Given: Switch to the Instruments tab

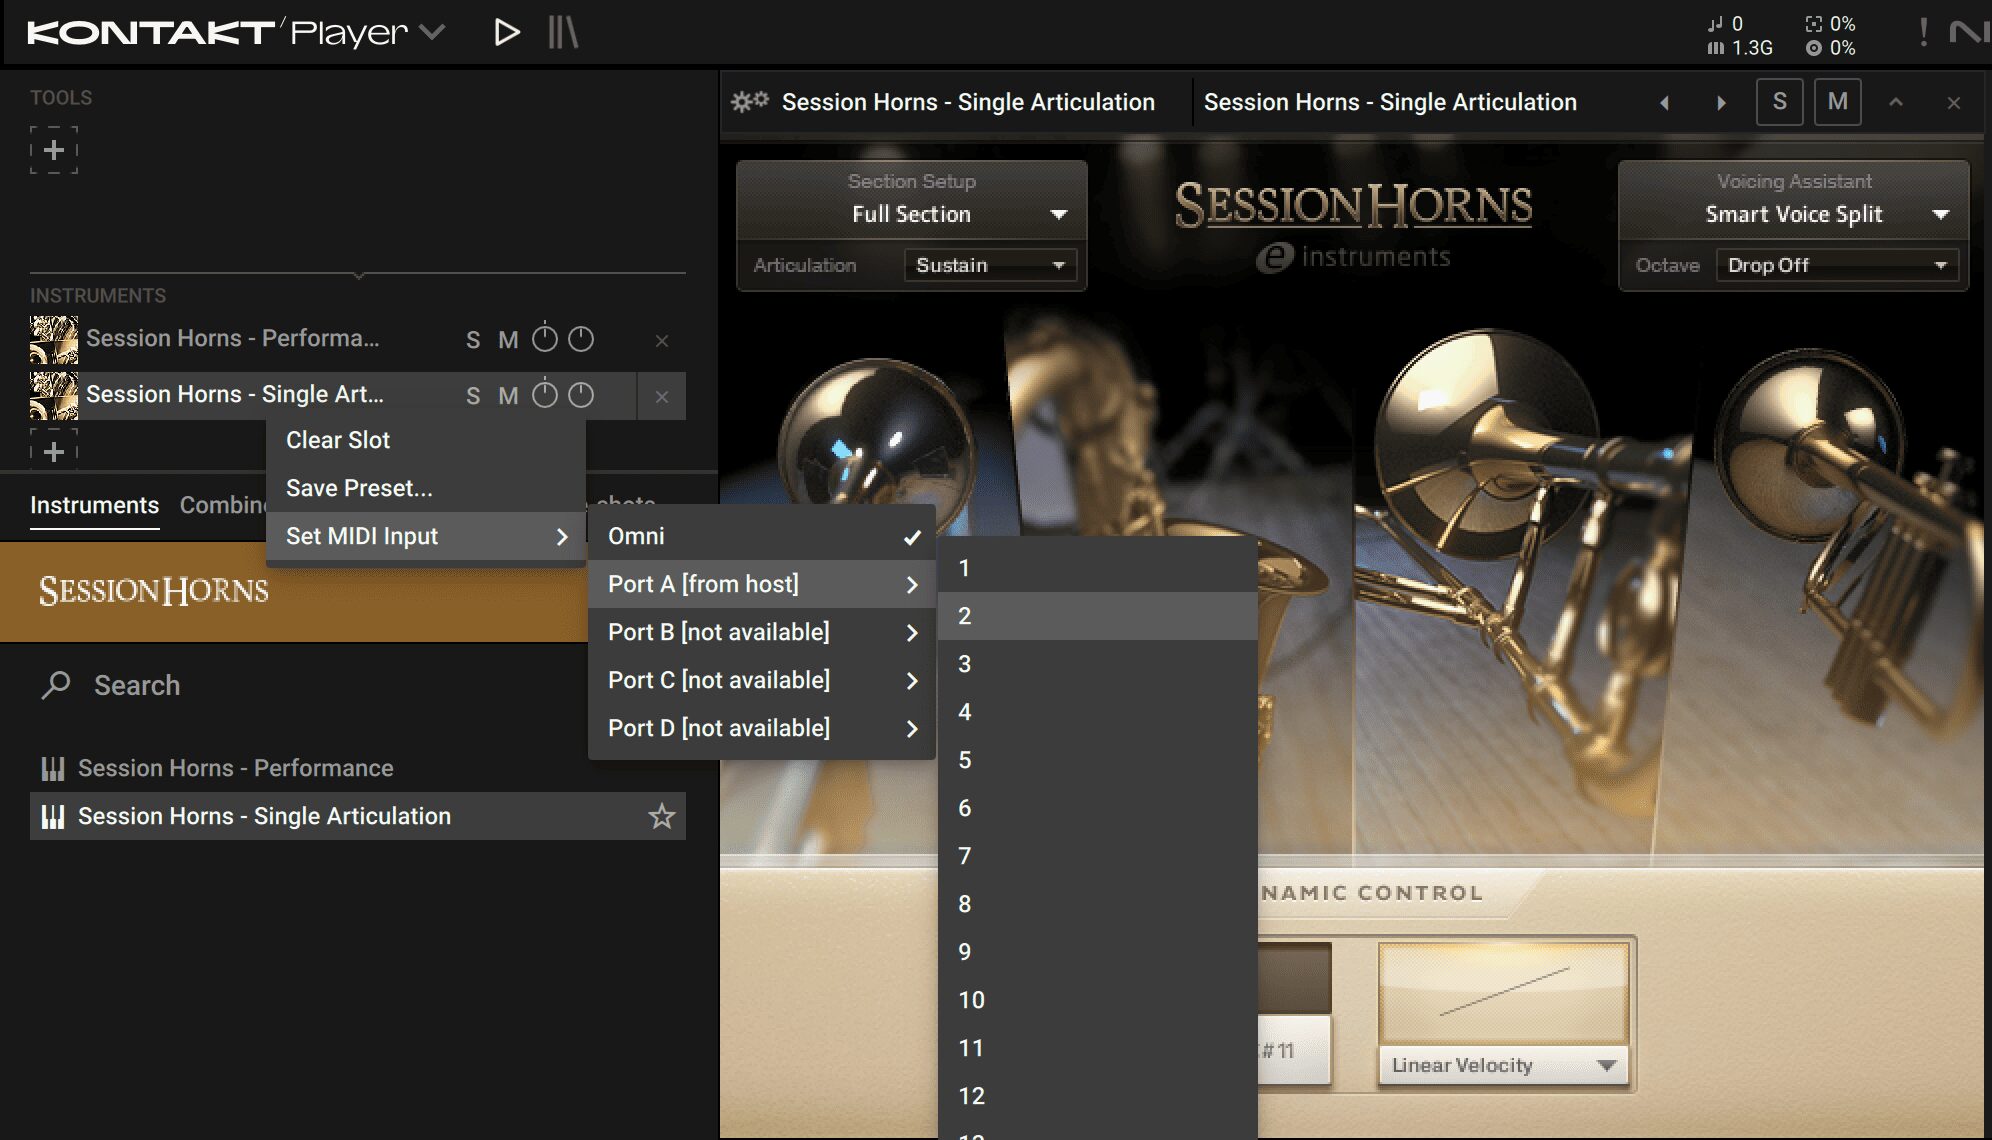Looking at the screenshot, I should (94, 505).
